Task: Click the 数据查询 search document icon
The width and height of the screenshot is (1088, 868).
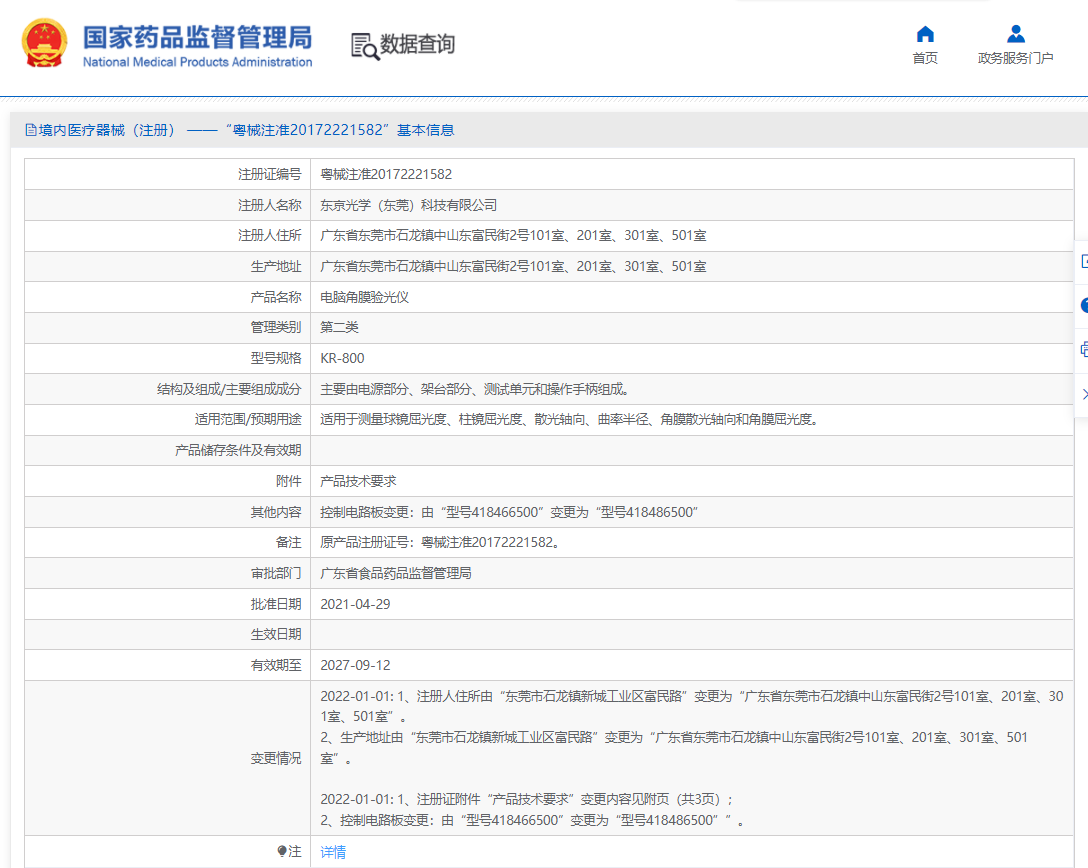Action: (x=365, y=46)
